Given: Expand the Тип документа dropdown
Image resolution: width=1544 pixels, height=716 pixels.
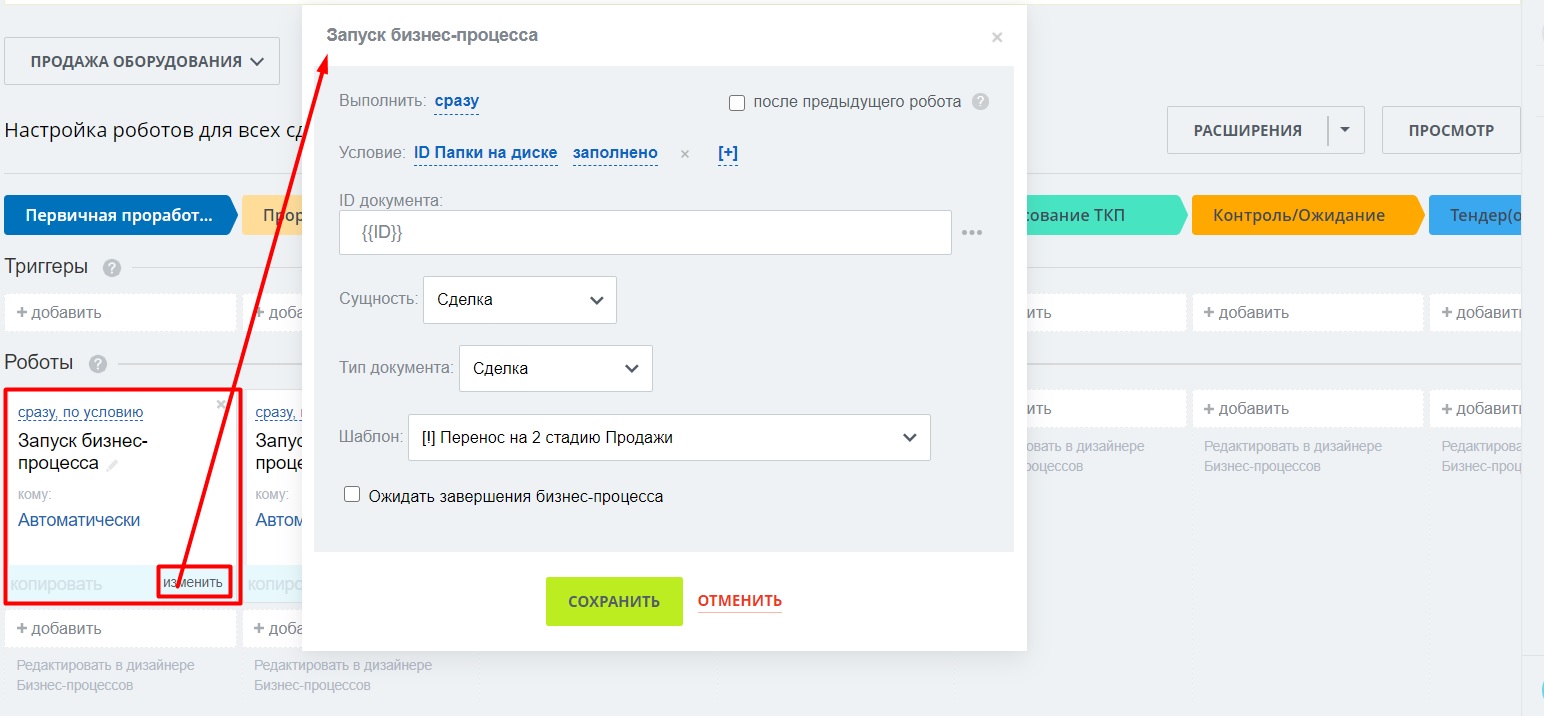Looking at the screenshot, I should [x=555, y=368].
